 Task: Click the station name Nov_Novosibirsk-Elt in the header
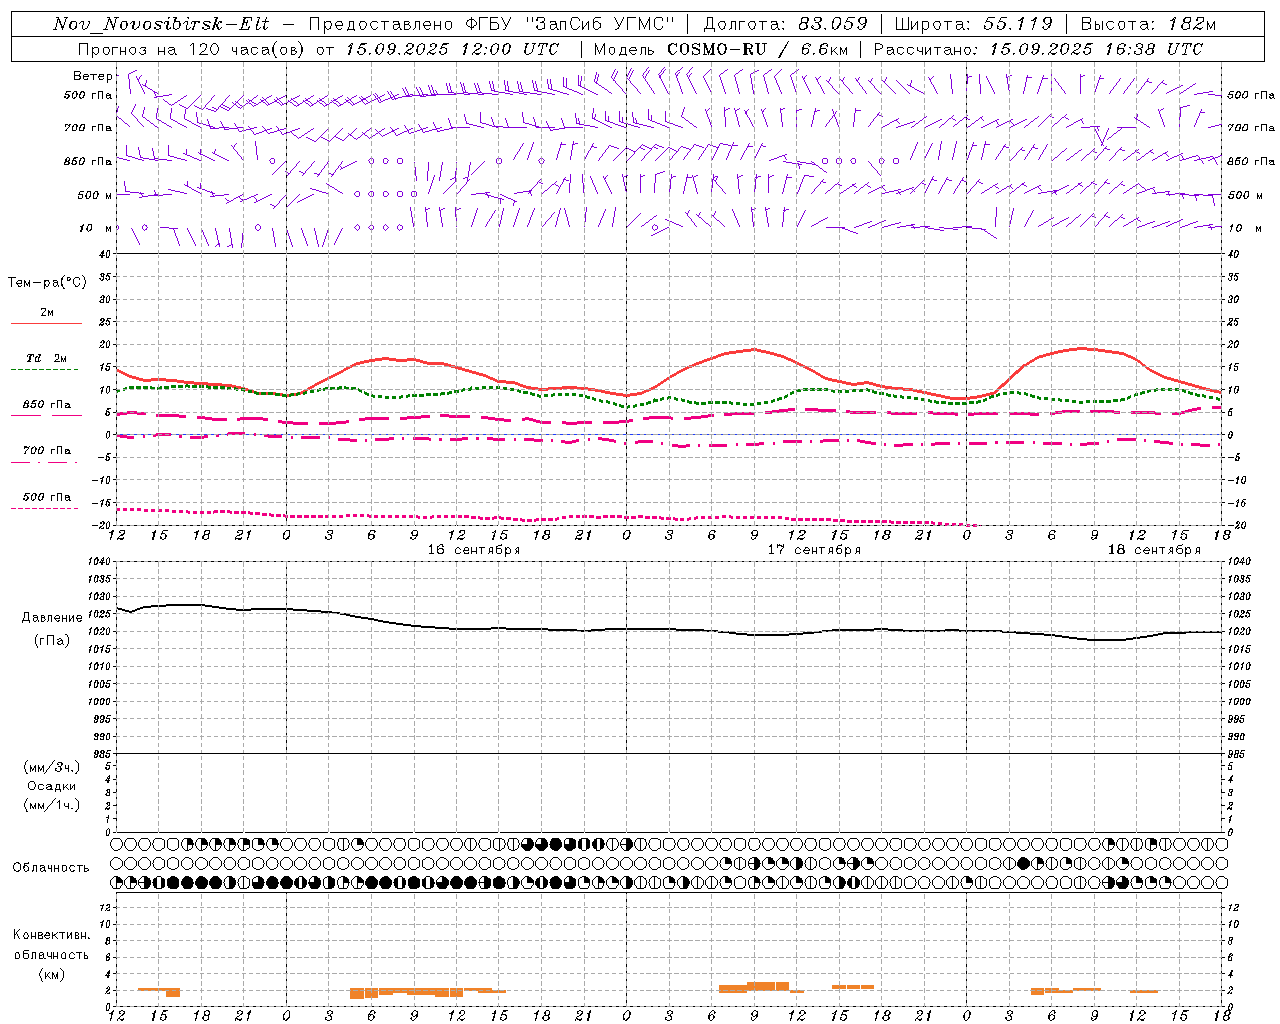(x=161, y=24)
